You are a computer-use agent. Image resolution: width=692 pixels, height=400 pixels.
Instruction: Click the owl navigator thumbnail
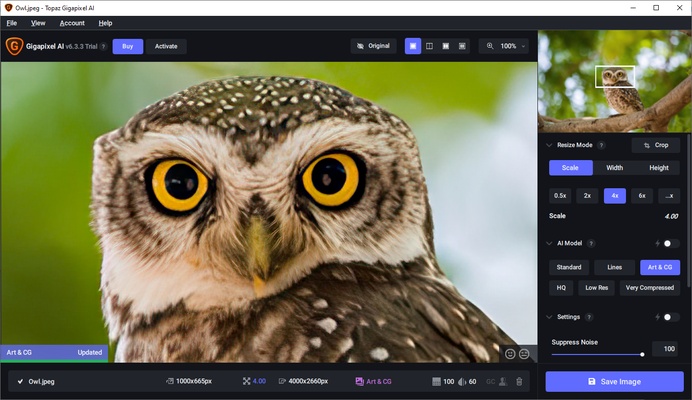(x=614, y=81)
